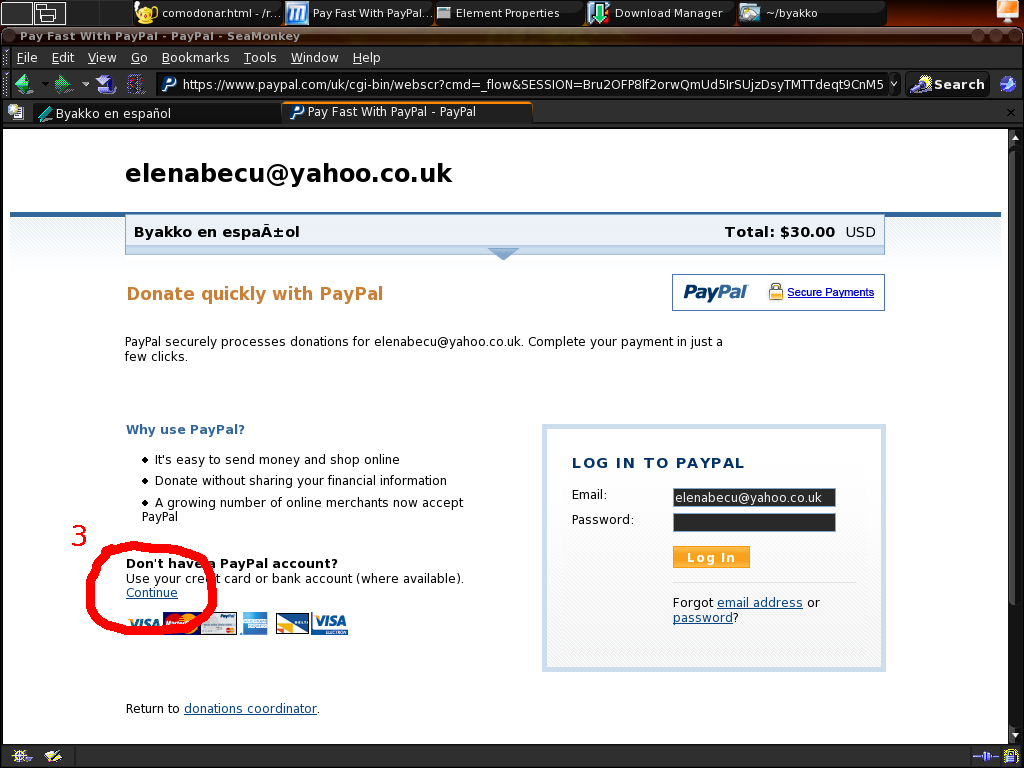This screenshot has width=1024, height=768.
Task: Focus the Password input field
Action: [754, 522]
